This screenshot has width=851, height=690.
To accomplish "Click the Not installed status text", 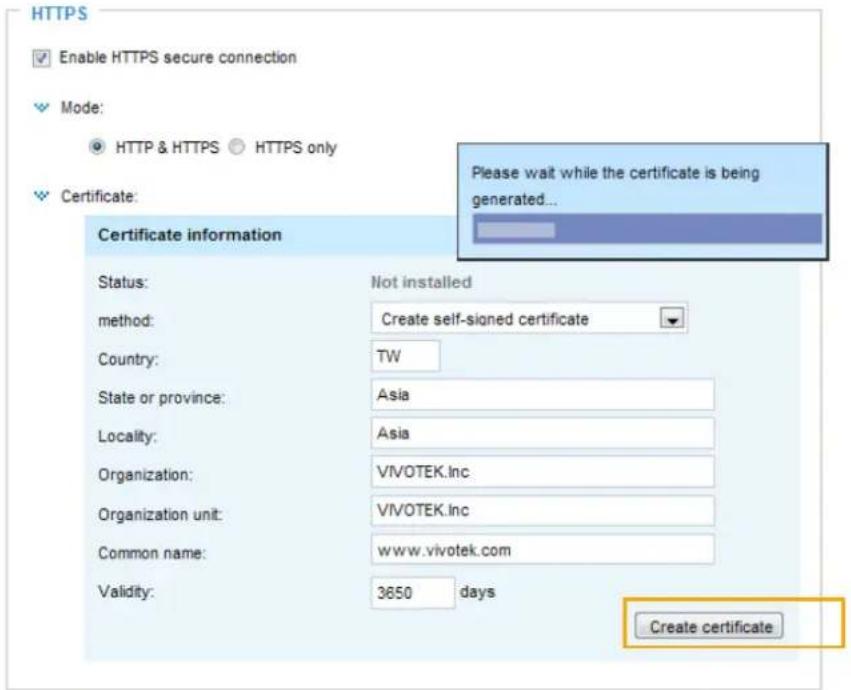I will pyautogui.click(x=421, y=282).
